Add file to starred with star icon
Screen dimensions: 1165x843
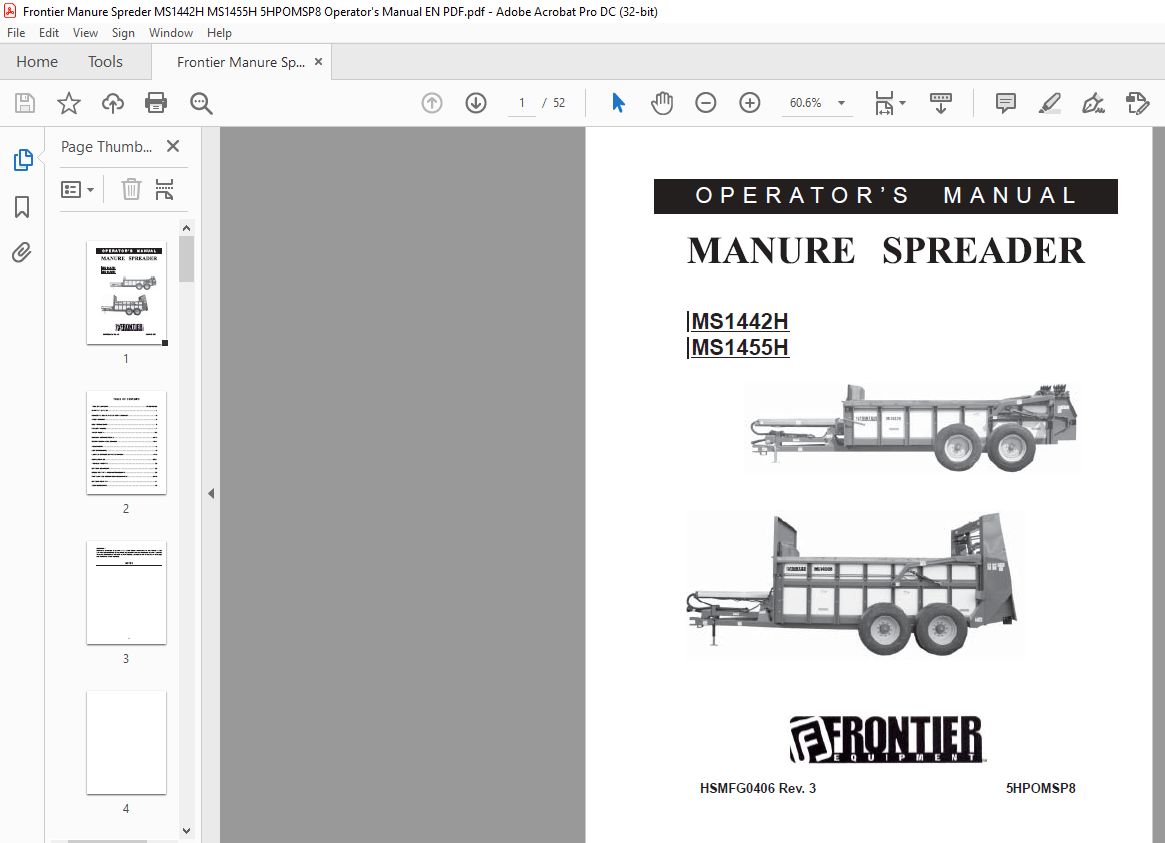point(69,102)
